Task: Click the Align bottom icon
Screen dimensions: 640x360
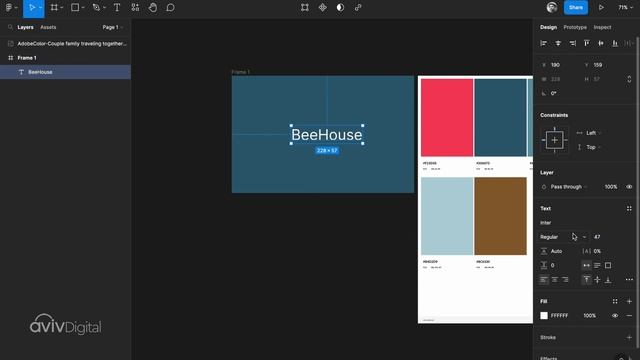Action: [x=615, y=43]
